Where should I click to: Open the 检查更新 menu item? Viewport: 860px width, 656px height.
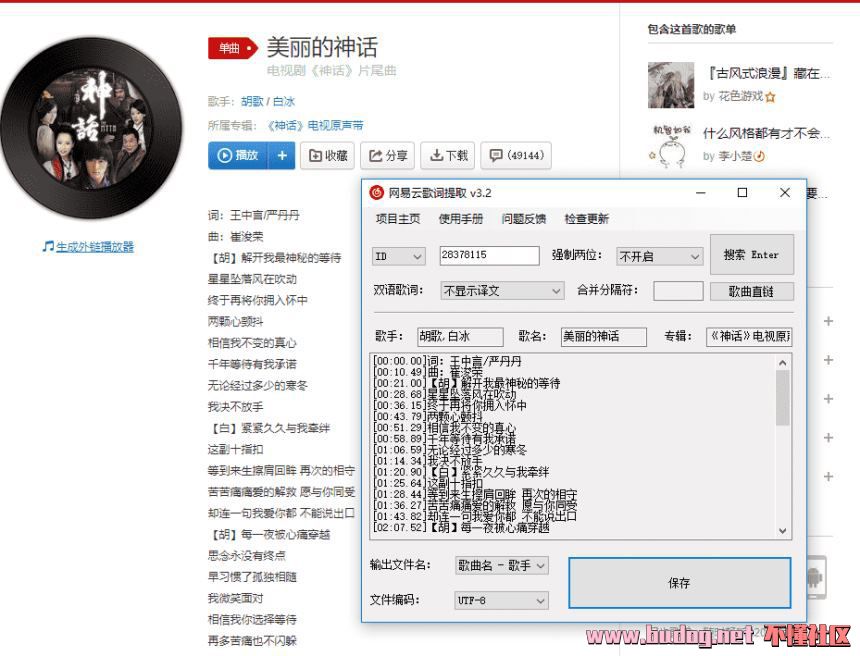(x=587, y=219)
